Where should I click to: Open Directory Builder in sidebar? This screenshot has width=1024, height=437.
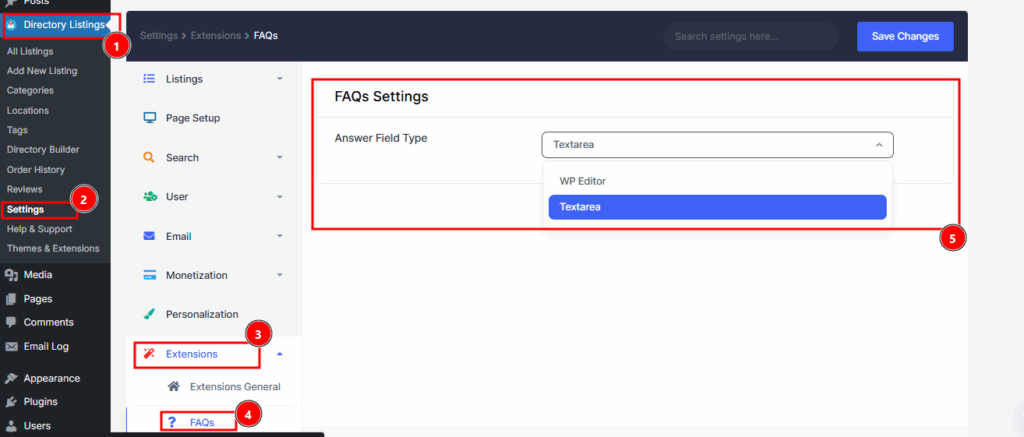[x=43, y=150]
